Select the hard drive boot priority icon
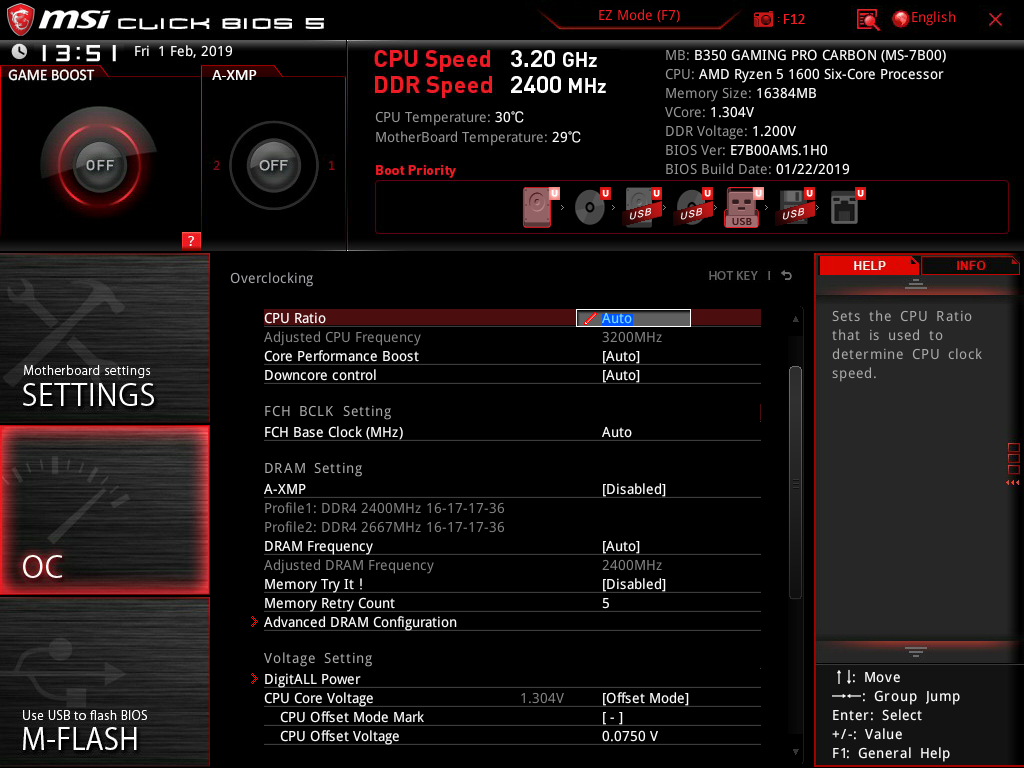Viewport: 1024px width, 768px height. (537, 205)
